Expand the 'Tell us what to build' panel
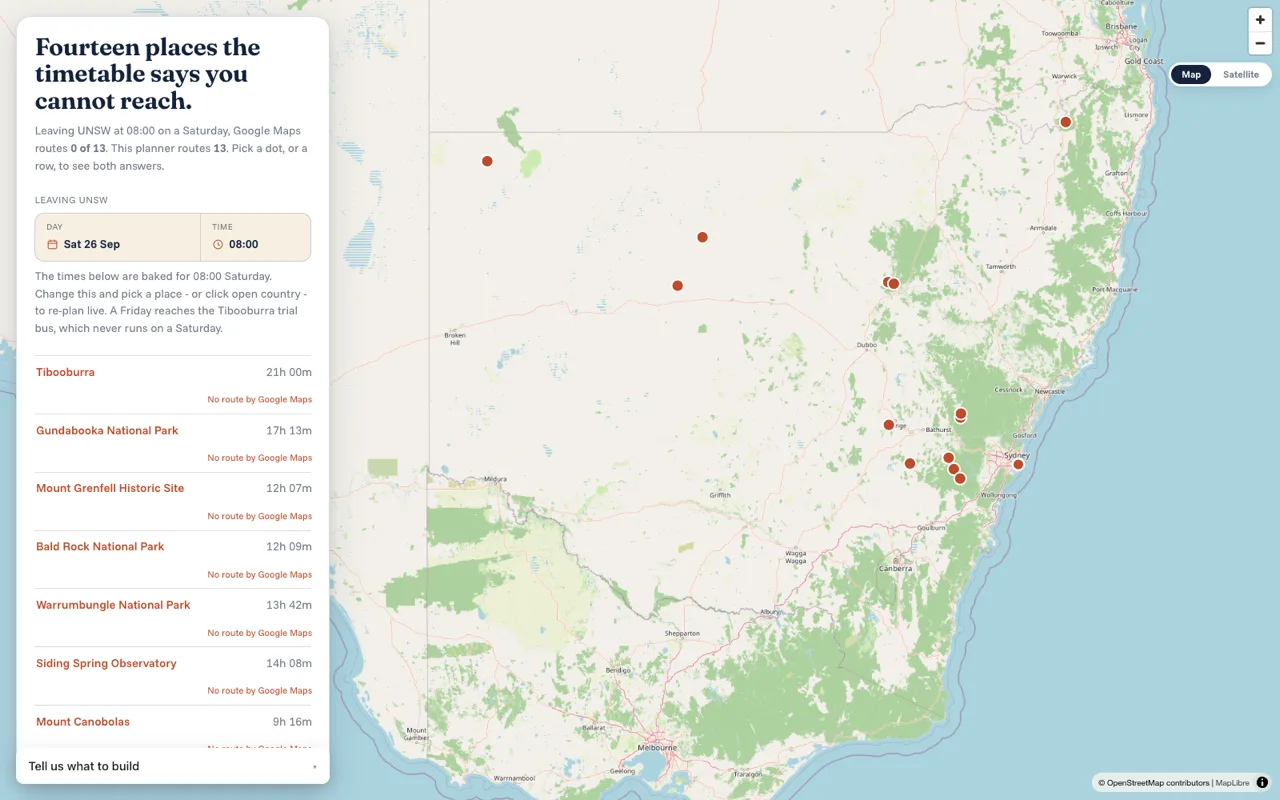Screen dimensions: 1280x800 coord(173,766)
